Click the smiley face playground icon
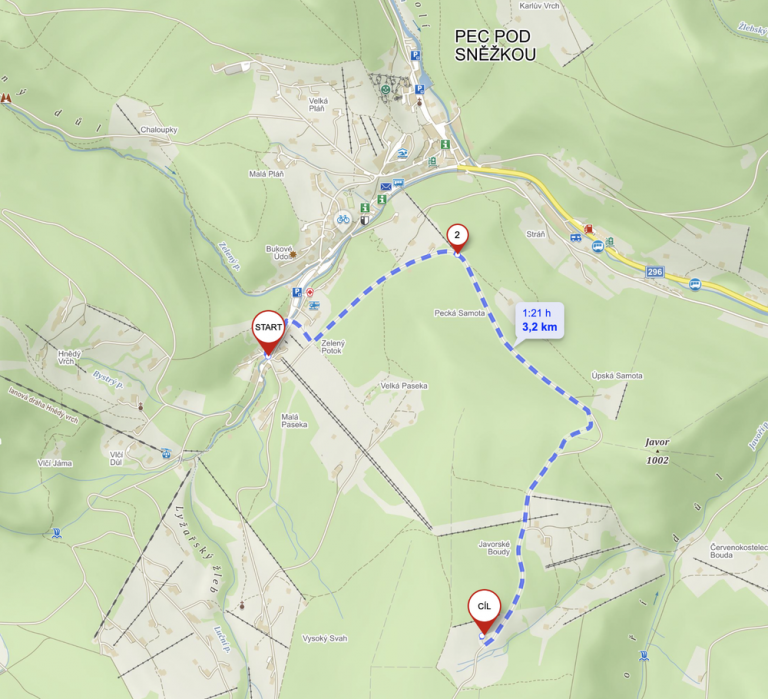The width and height of the screenshot is (768, 699). click(385, 90)
